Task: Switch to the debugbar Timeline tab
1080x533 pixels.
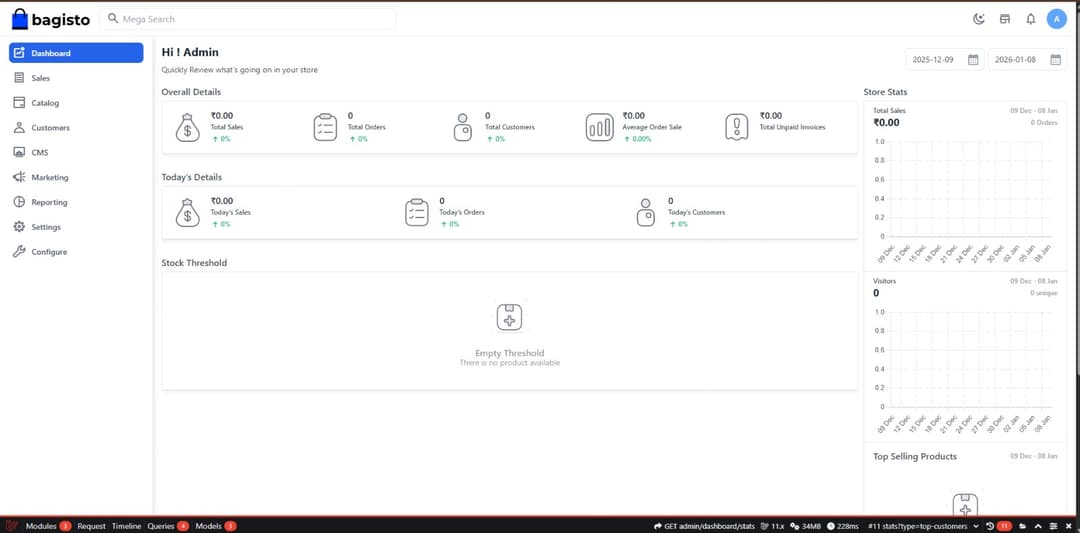Action: click(126, 526)
